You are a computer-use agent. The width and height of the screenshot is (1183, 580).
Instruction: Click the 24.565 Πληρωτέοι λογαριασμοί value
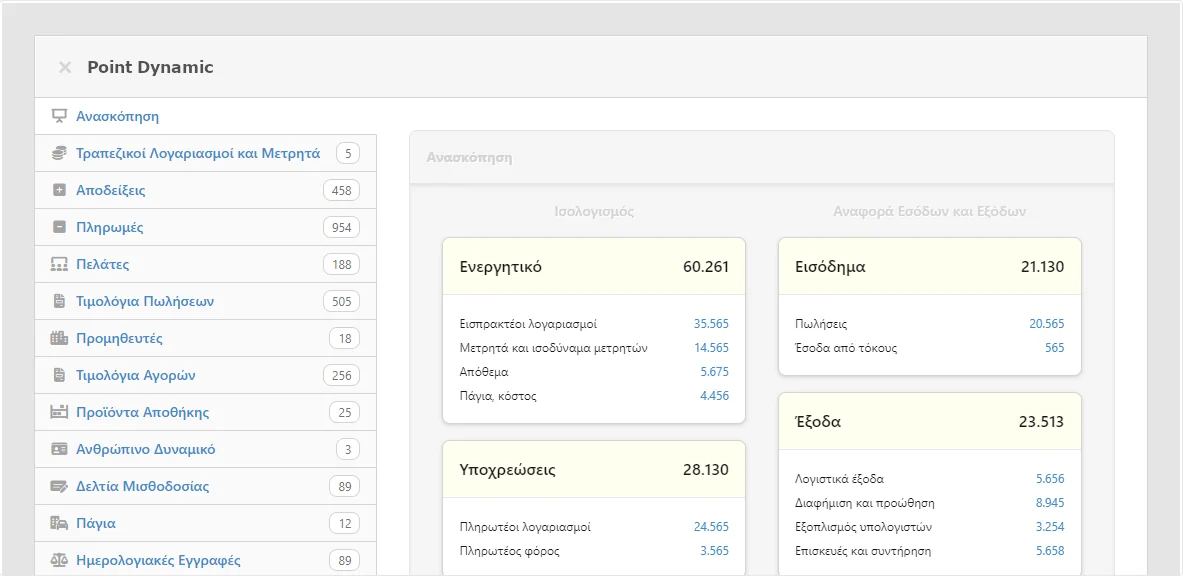[x=711, y=527]
